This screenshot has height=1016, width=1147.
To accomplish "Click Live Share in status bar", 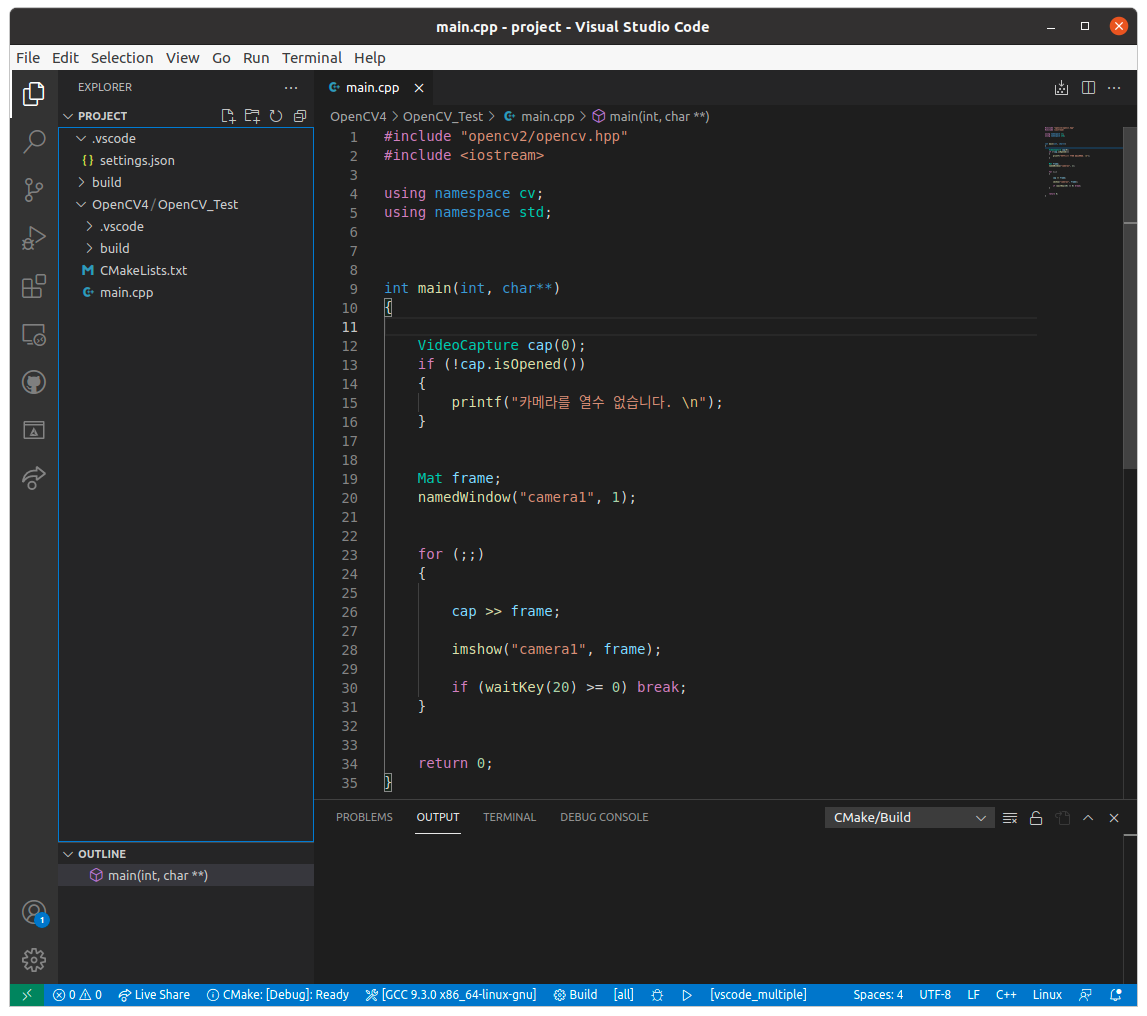I will [x=154, y=995].
